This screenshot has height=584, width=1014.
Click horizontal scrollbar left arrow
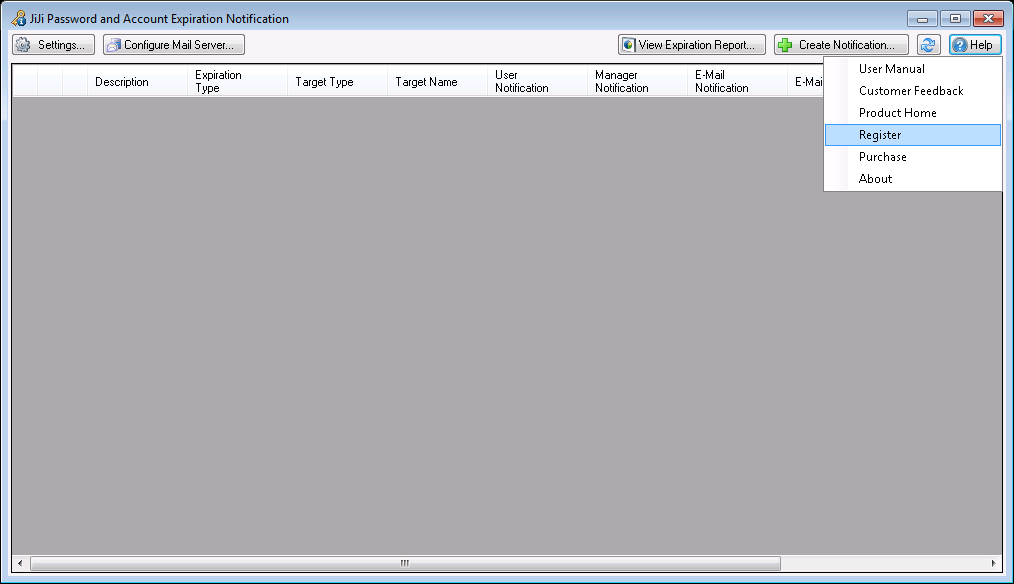20,563
